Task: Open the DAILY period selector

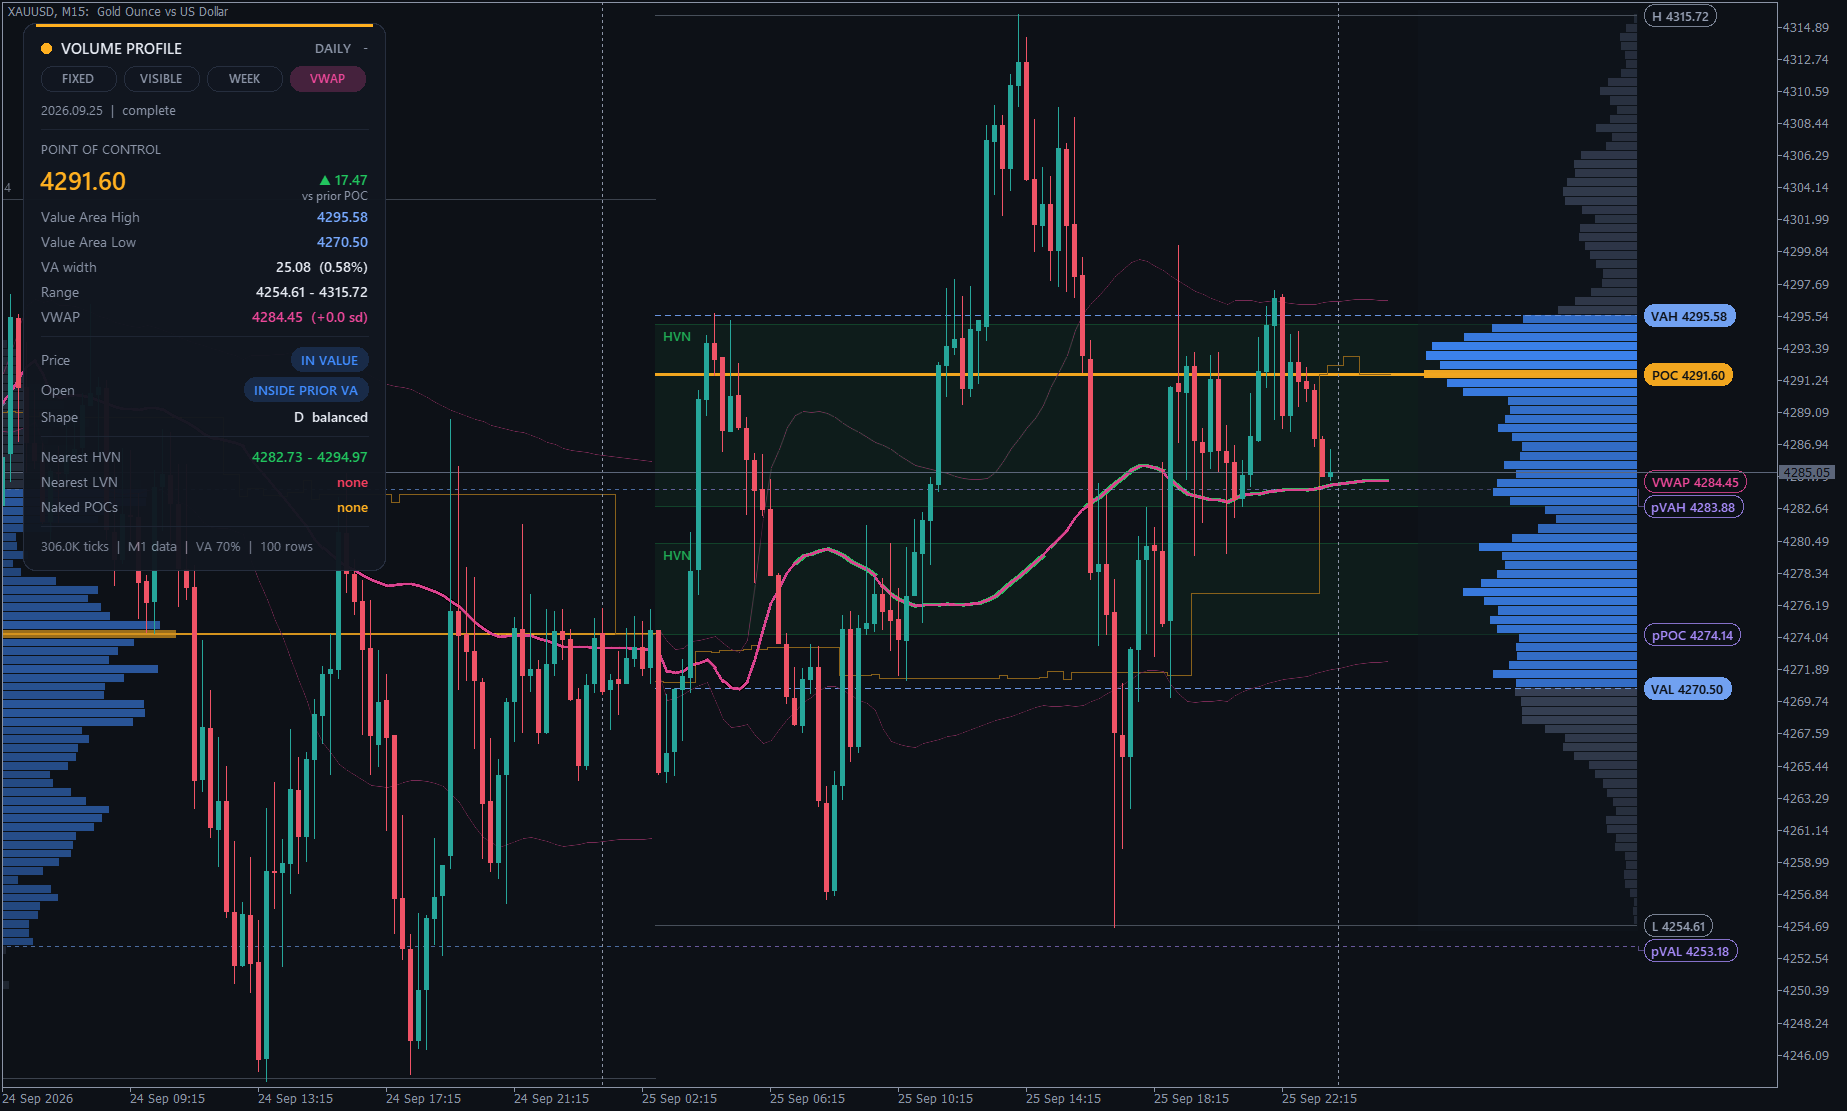Action: point(333,48)
